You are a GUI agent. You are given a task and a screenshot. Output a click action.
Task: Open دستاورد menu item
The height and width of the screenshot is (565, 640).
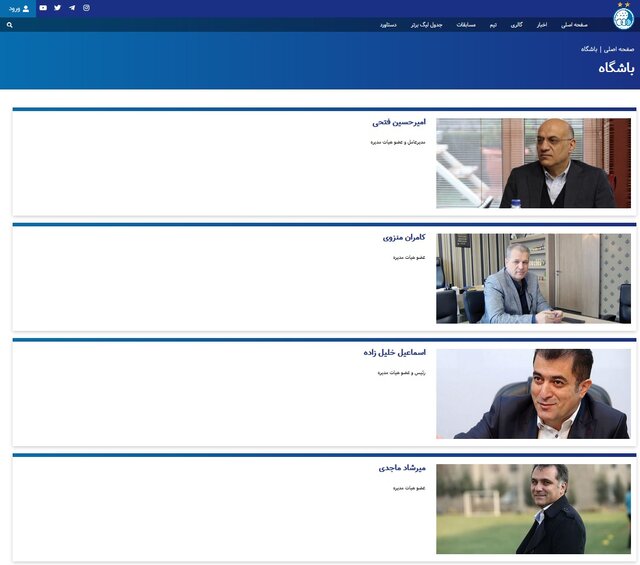tap(388, 25)
